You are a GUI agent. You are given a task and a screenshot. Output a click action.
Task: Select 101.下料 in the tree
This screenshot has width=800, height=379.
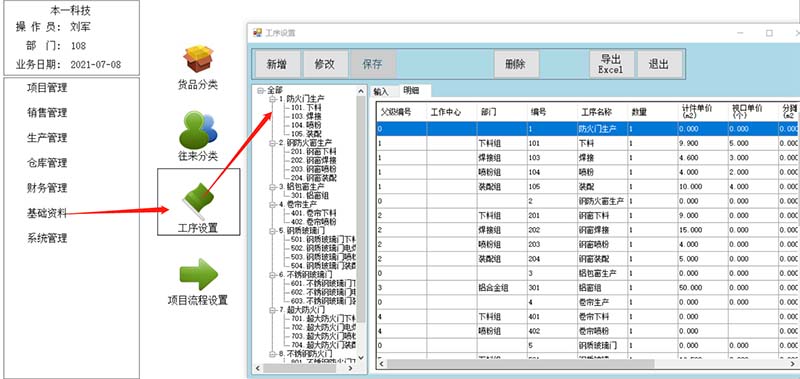click(x=303, y=108)
